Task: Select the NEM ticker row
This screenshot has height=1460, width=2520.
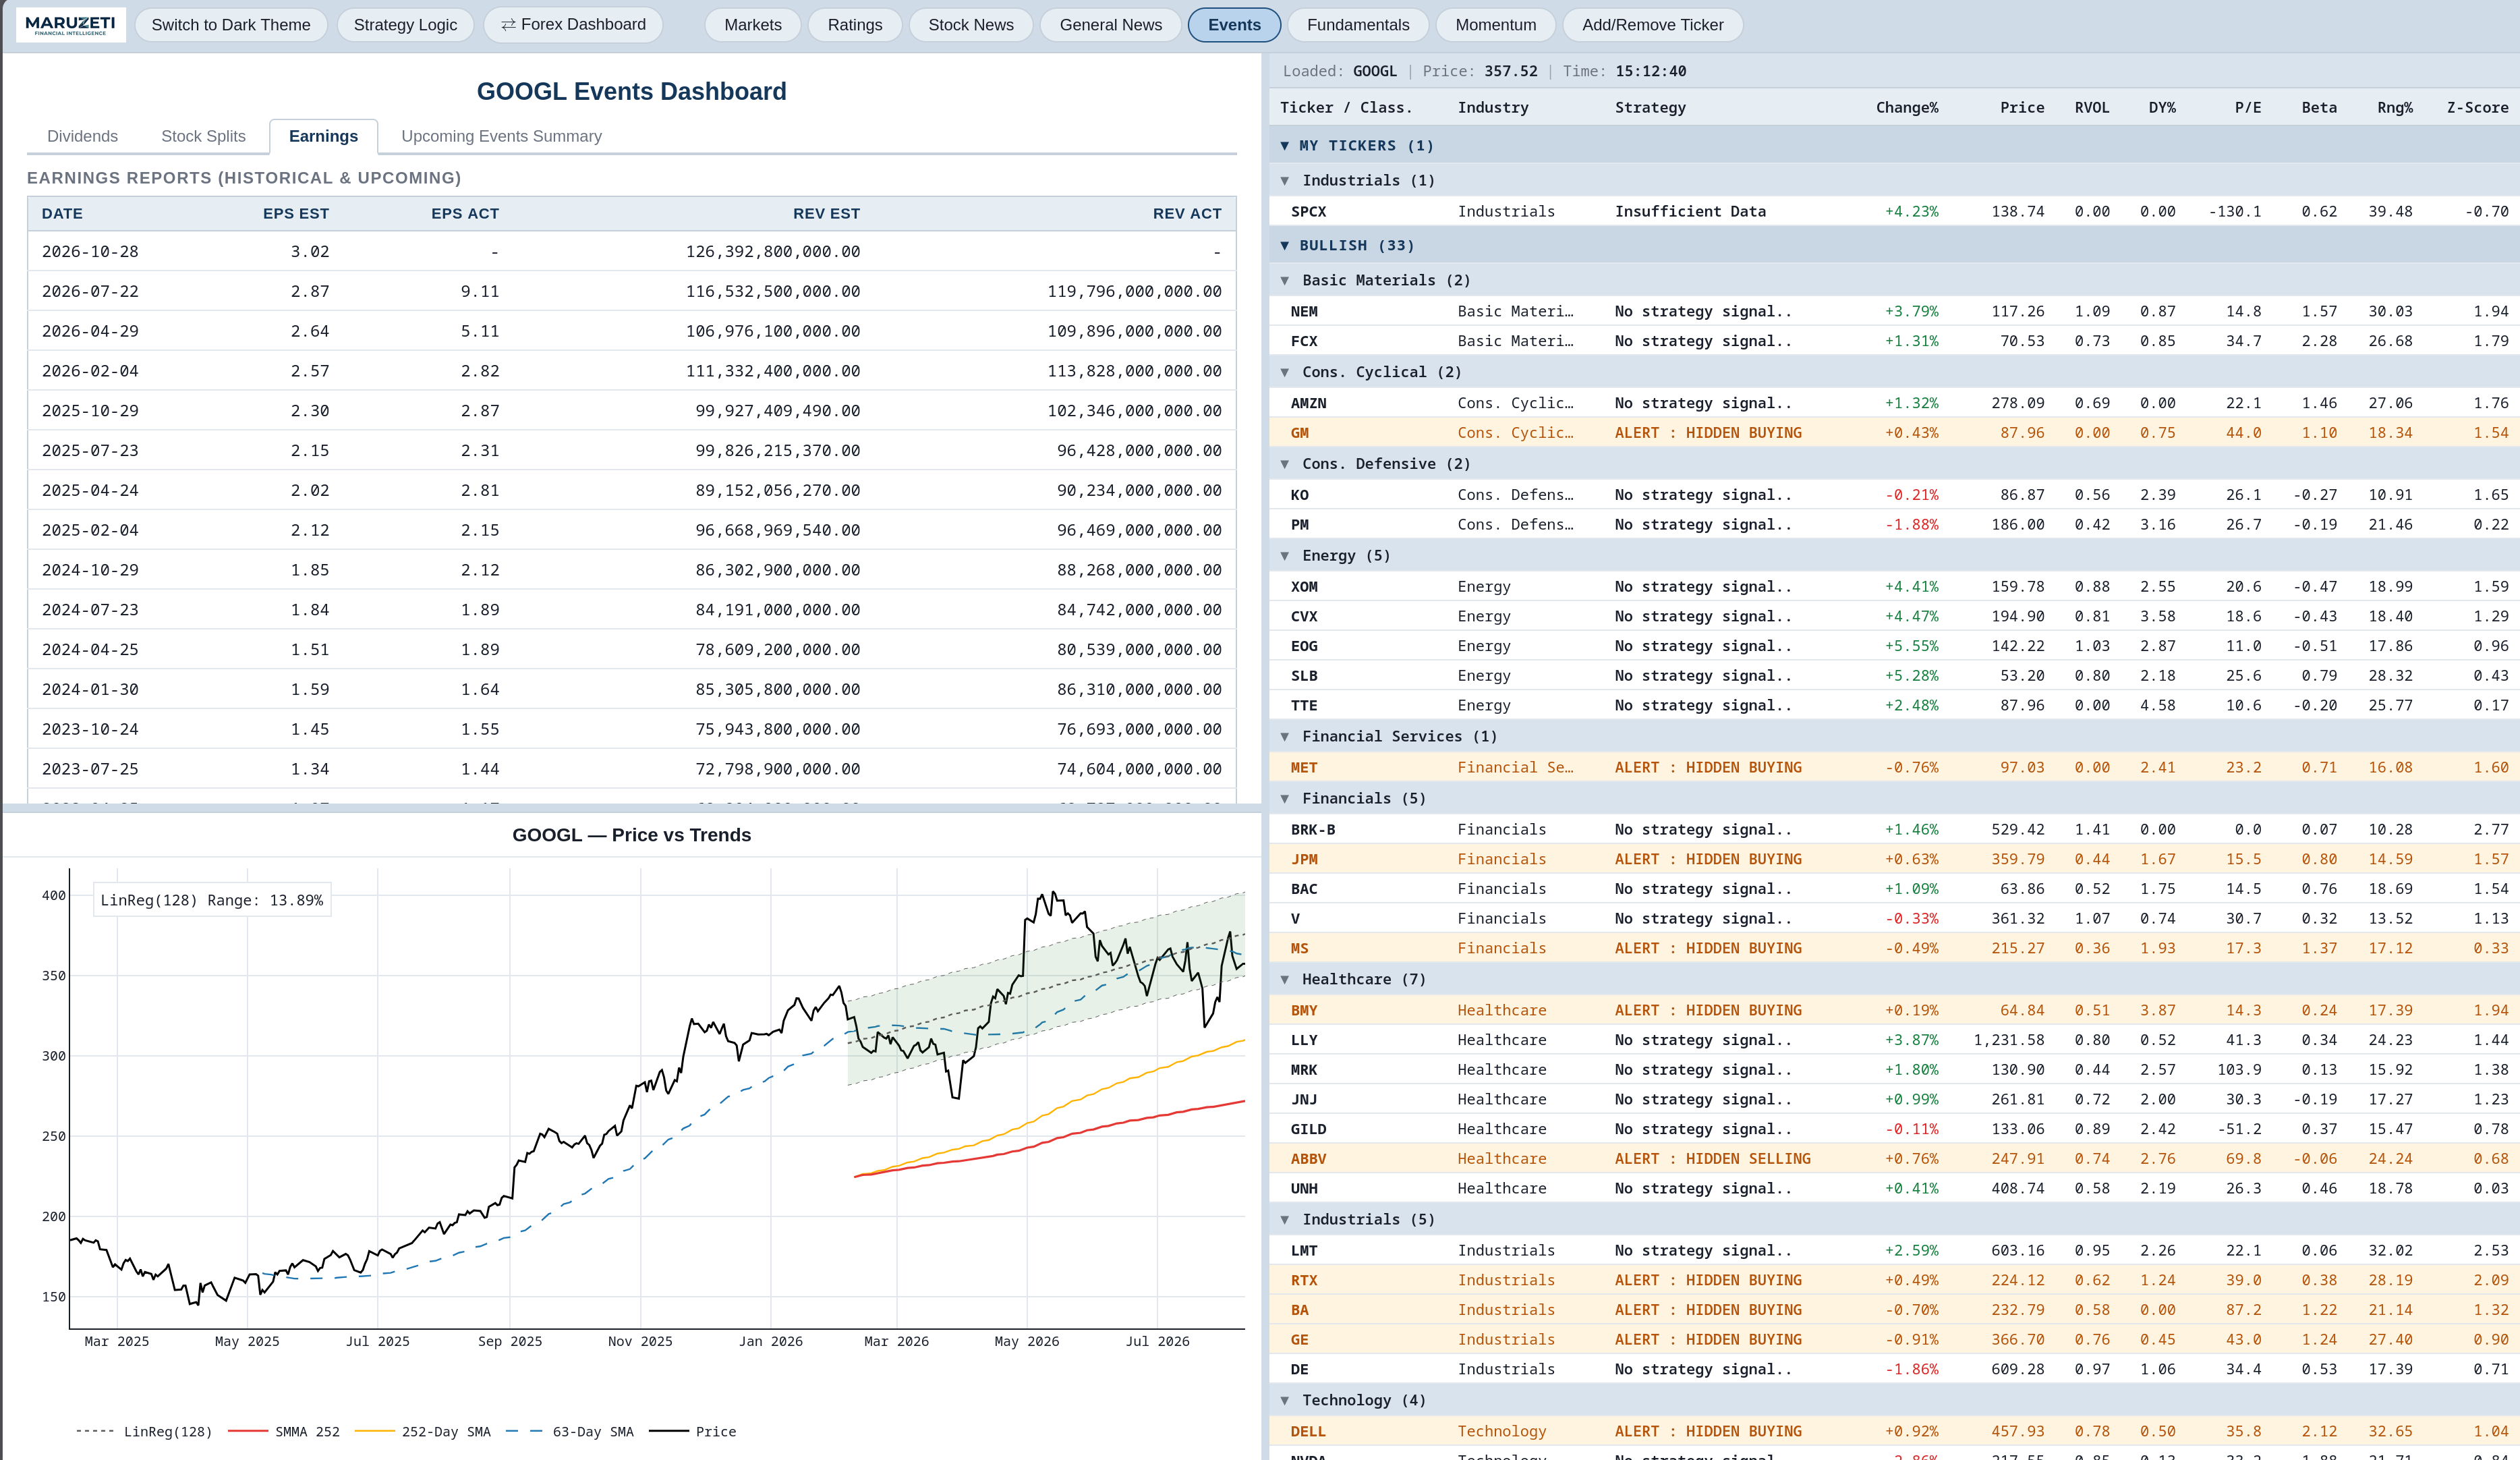Action: (1894, 312)
